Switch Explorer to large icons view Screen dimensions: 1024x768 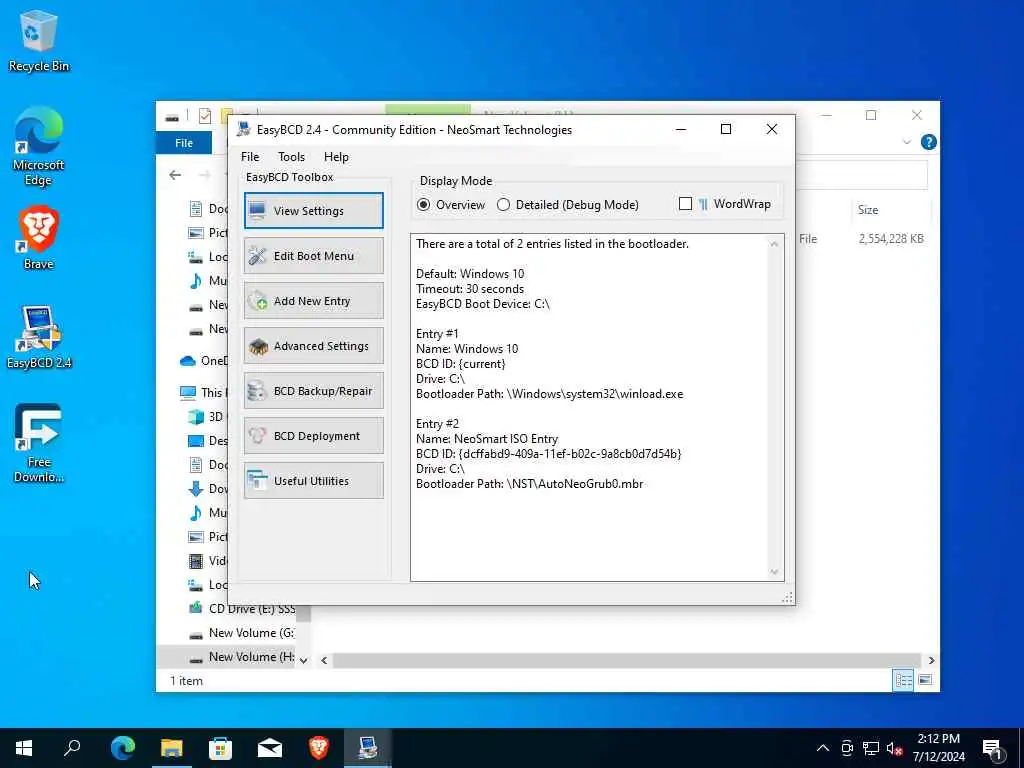coord(925,680)
